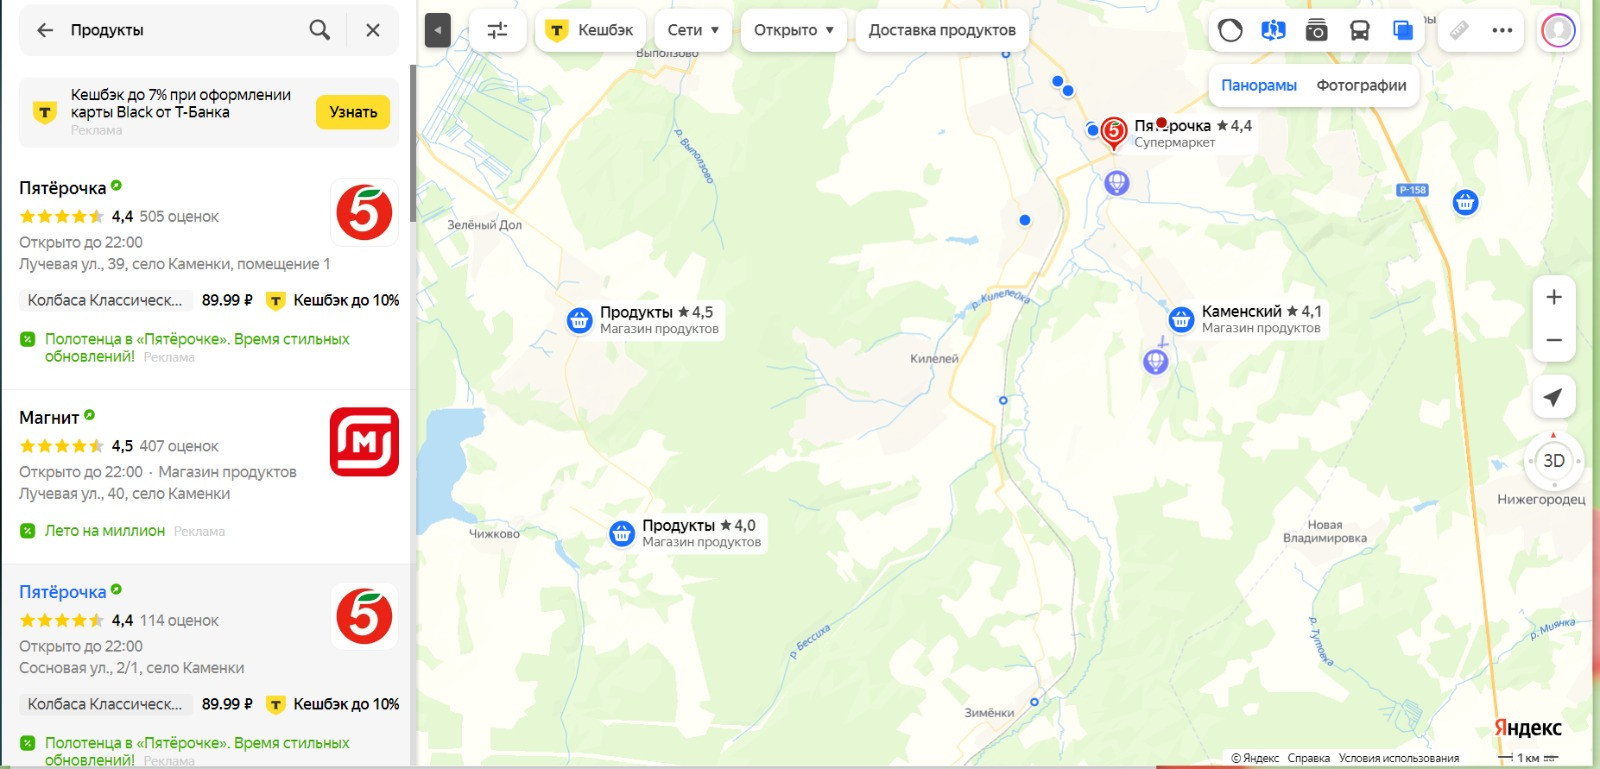Locate me with the arrow icon

click(x=1553, y=397)
